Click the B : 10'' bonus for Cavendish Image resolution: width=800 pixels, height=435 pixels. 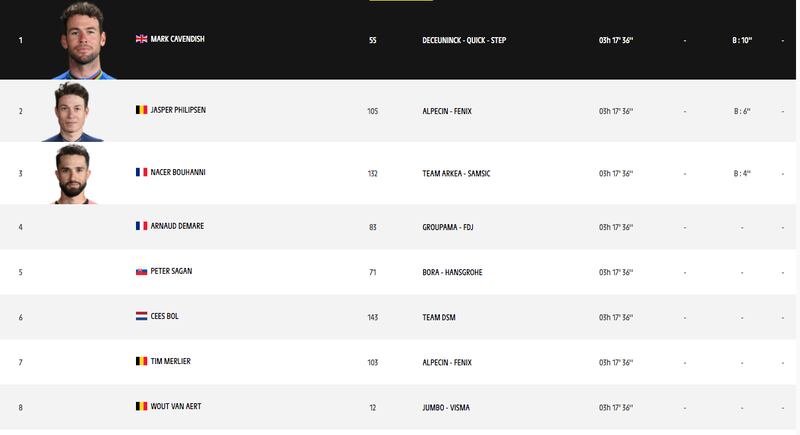click(x=742, y=40)
